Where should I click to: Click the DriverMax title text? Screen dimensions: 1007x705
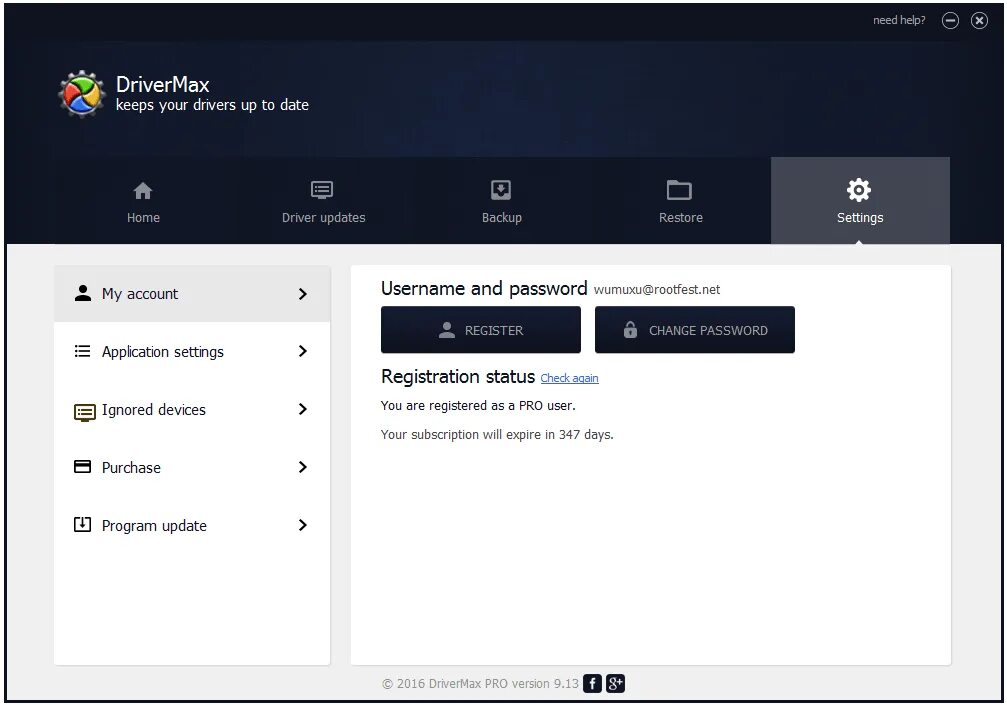tap(162, 84)
